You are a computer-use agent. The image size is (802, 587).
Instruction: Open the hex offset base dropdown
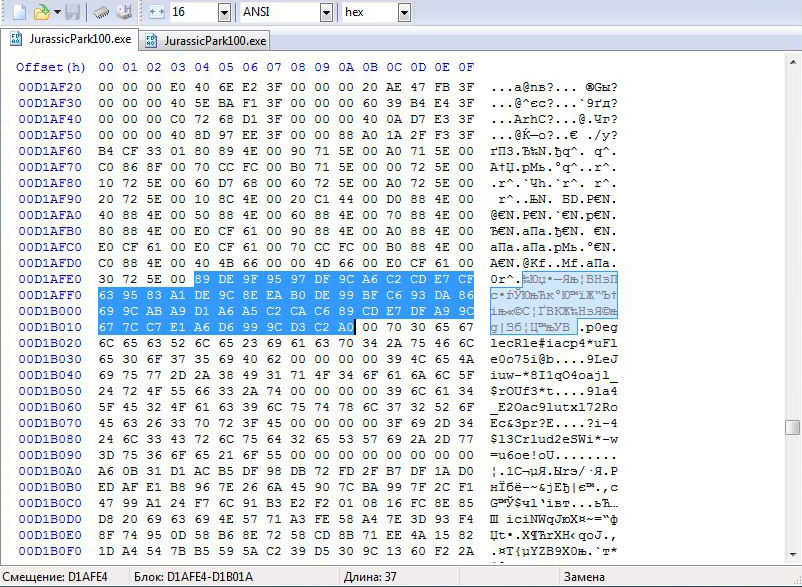click(x=403, y=12)
